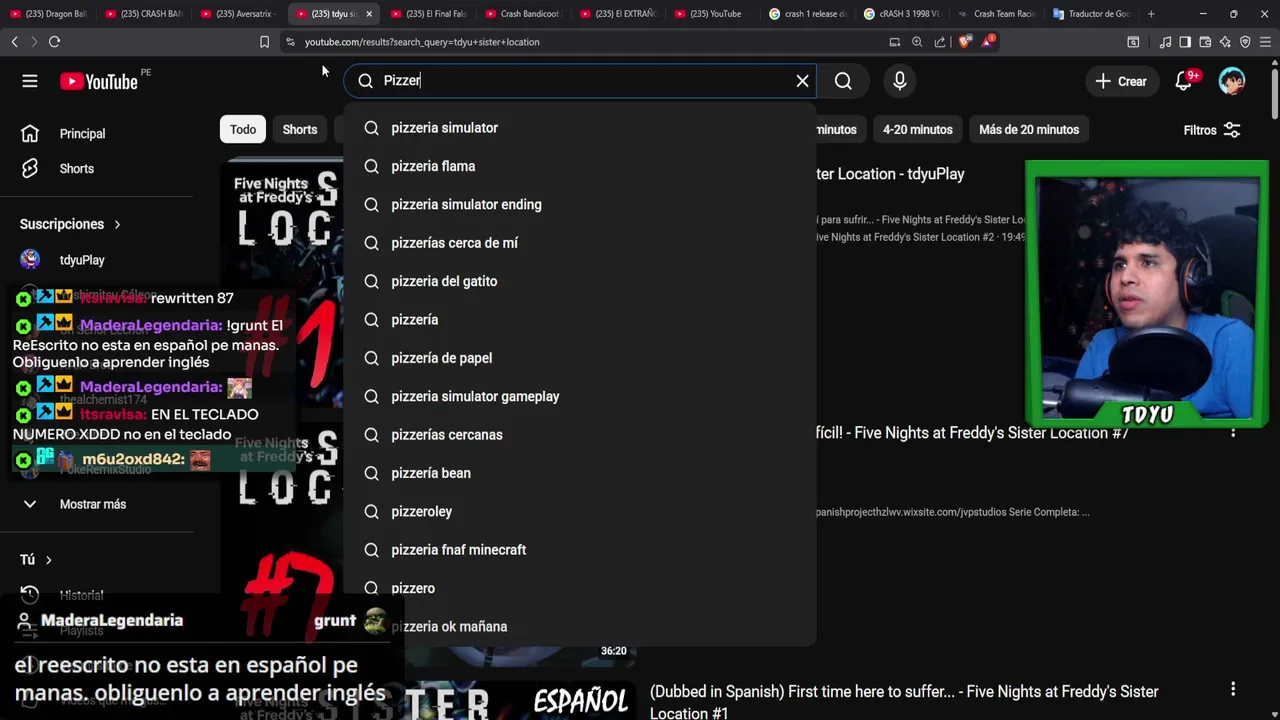Select the 4-20 minutos chip
The height and width of the screenshot is (720, 1280).
pos(917,129)
